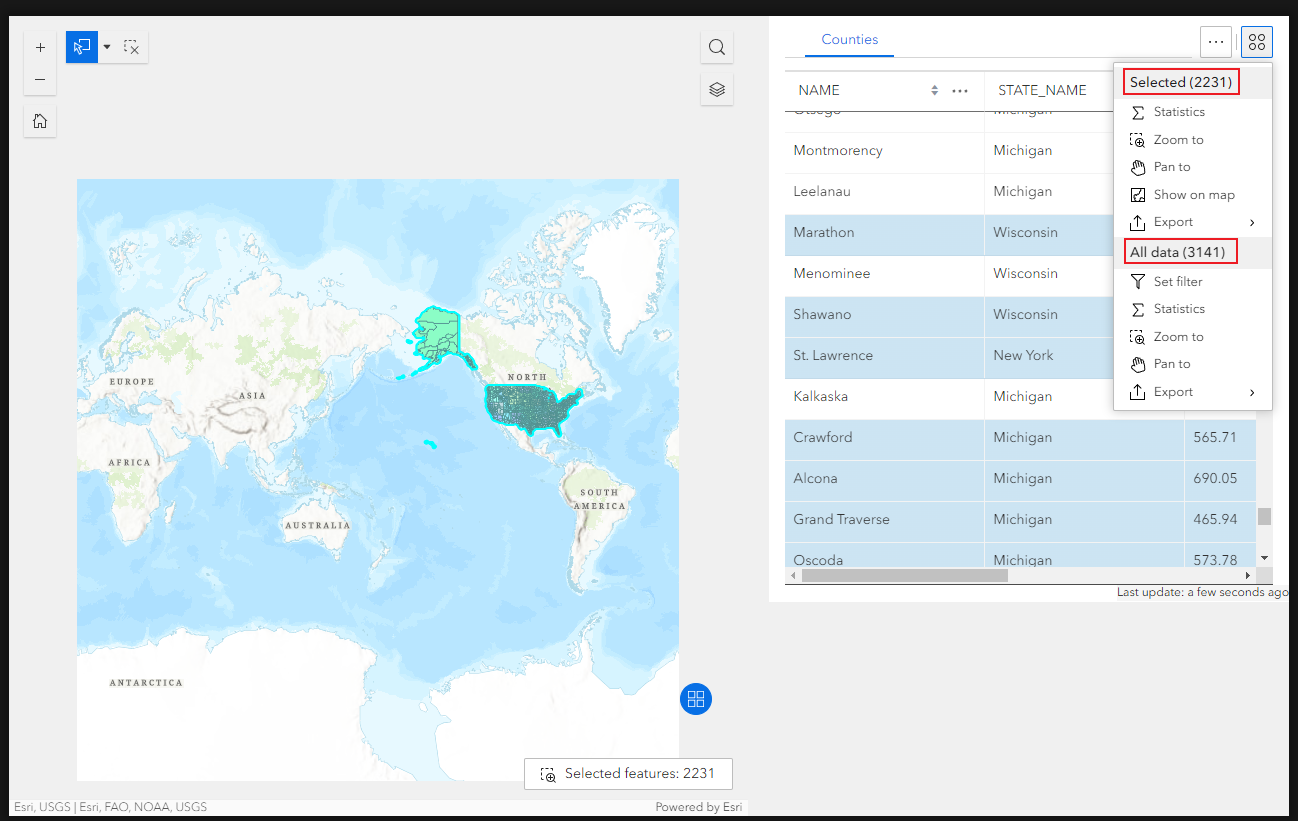Open the selection tool dropdown arrow
The image size is (1298, 821).
(x=106, y=47)
